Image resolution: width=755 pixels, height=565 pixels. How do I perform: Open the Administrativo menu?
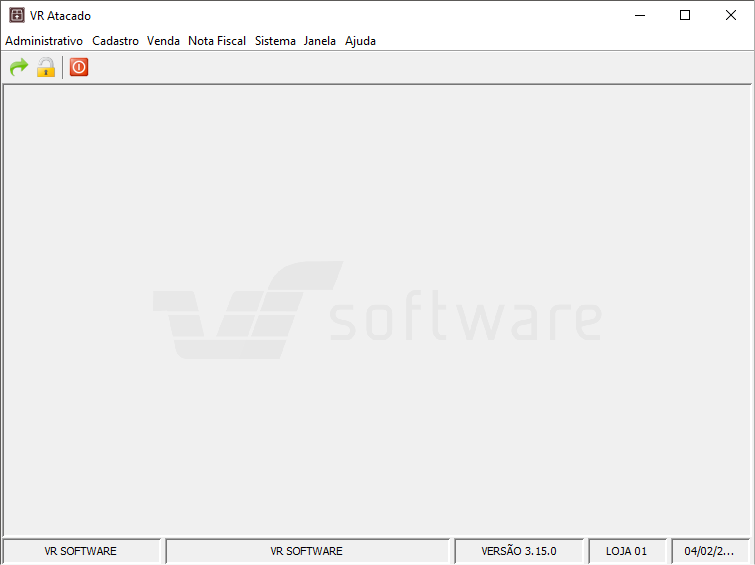point(44,41)
